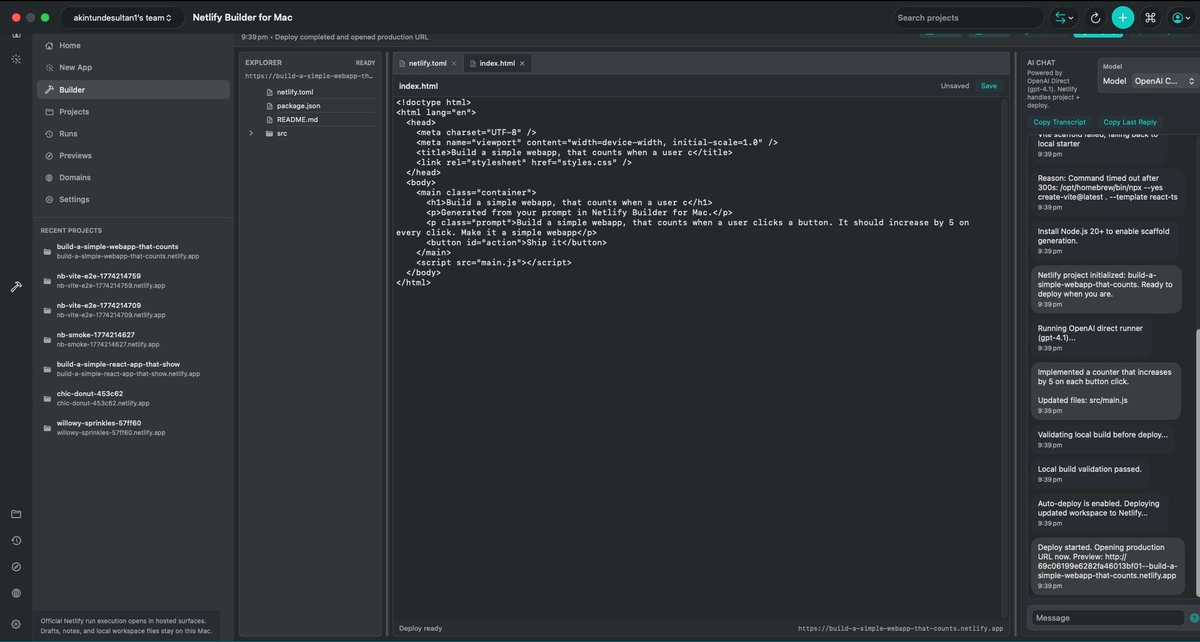Open the akintundesultan1's team selector

pos(122,17)
